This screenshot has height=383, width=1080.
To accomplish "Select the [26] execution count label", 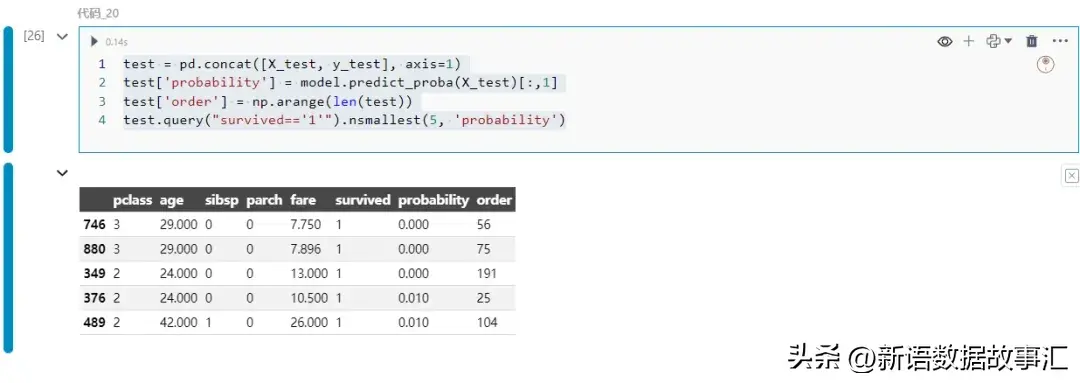I will [34, 37].
